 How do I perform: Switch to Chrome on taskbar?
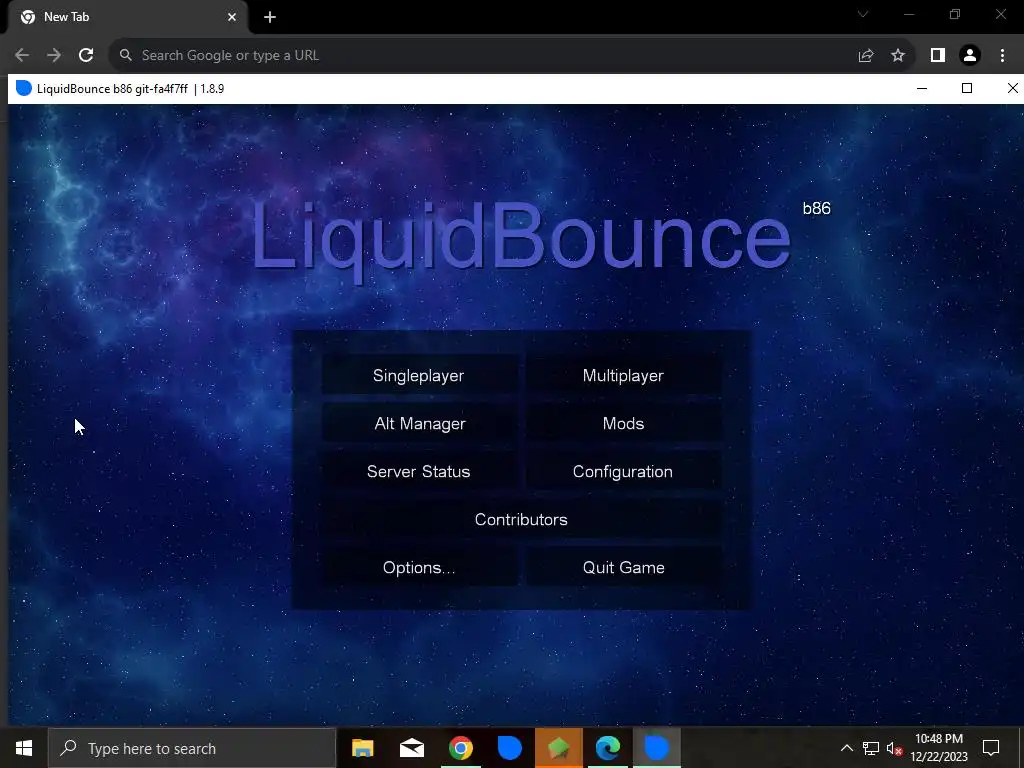click(460, 748)
